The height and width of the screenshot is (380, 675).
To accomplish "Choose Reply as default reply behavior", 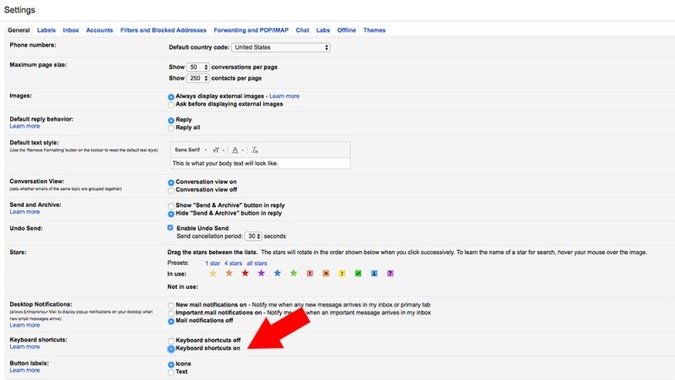I will point(171,120).
